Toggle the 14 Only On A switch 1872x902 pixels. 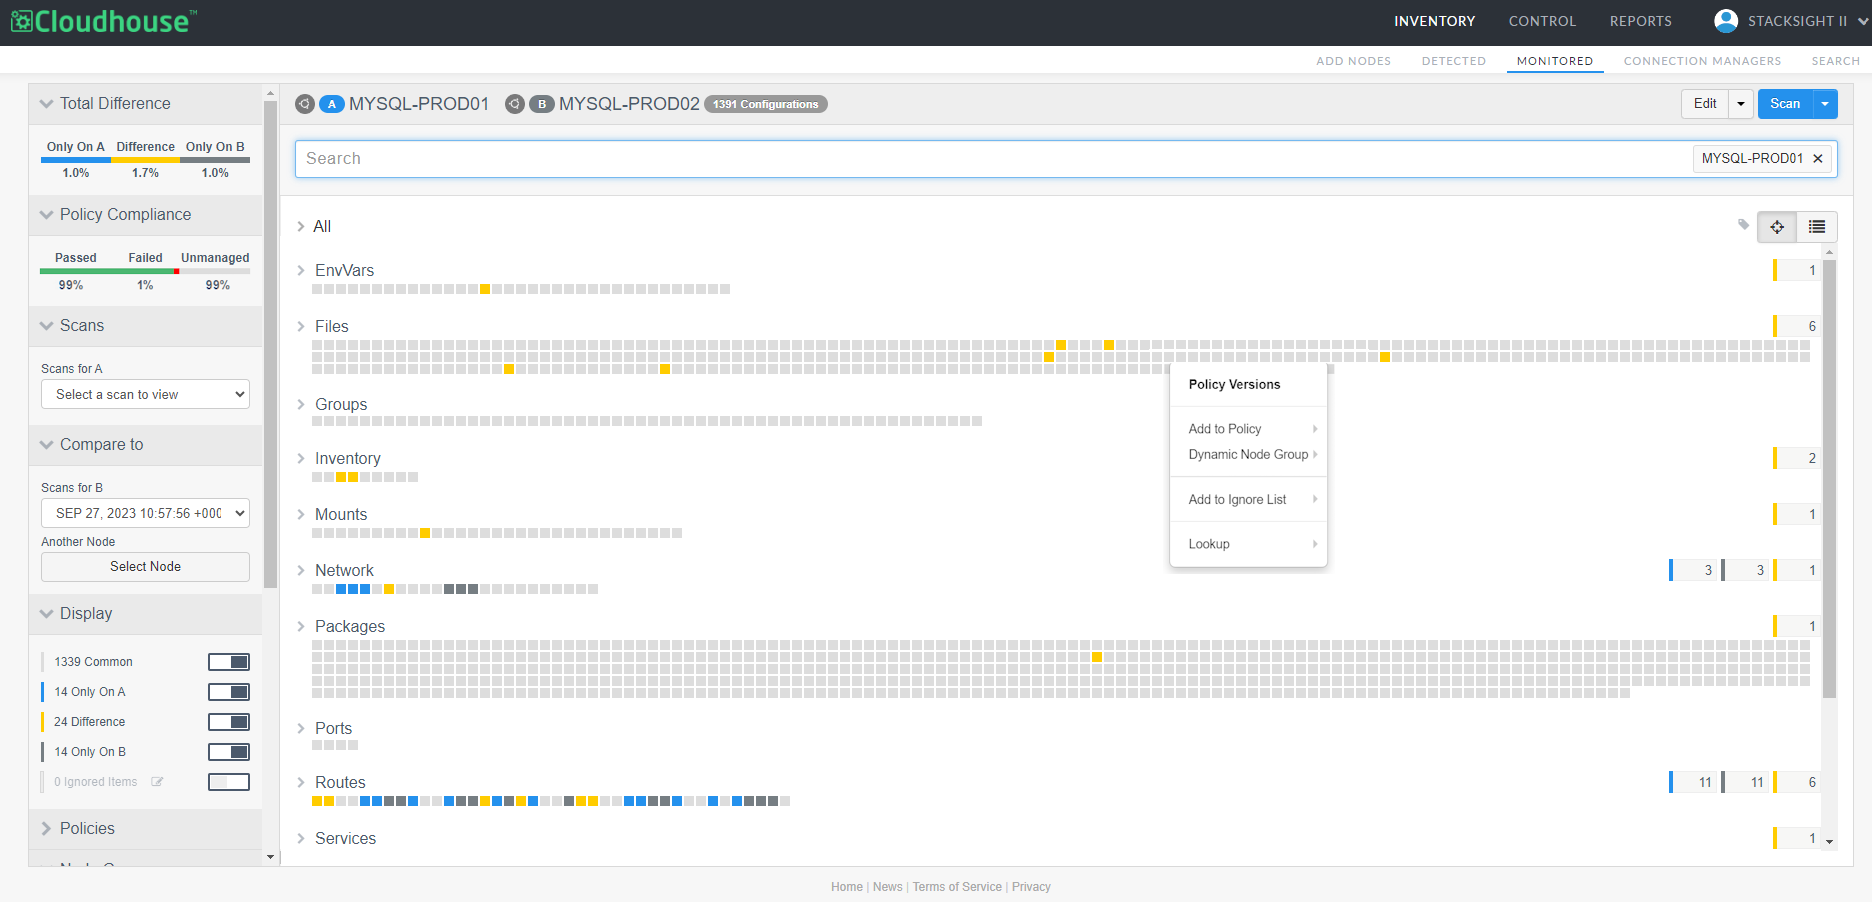click(229, 692)
